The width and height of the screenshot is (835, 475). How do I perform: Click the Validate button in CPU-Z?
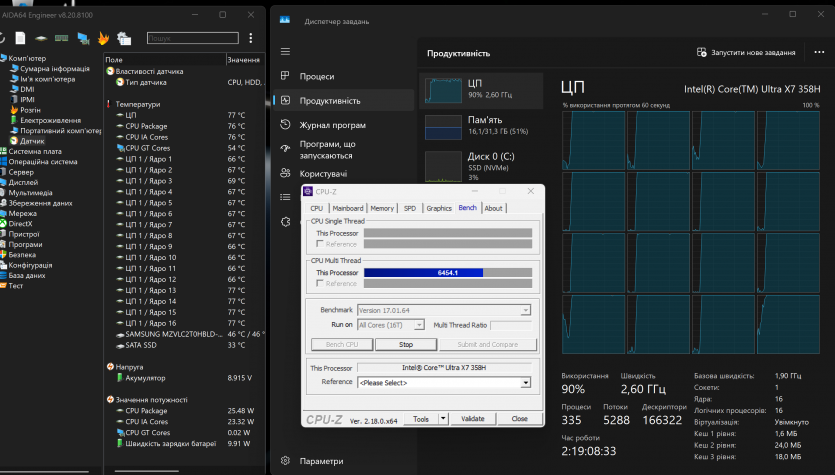tap(472, 419)
